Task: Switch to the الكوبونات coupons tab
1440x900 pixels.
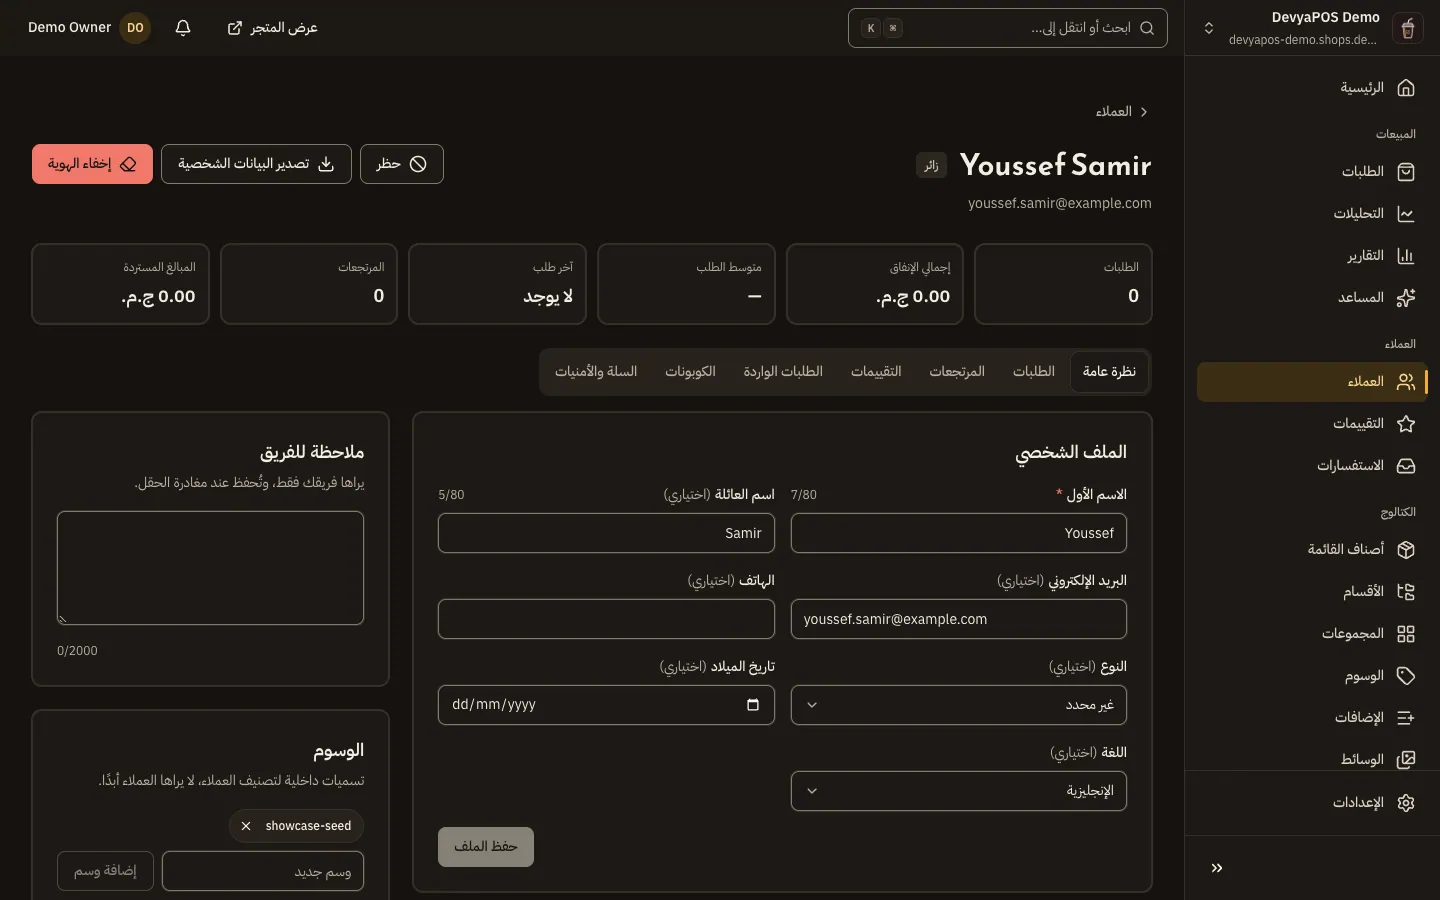Action: click(690, 372)
